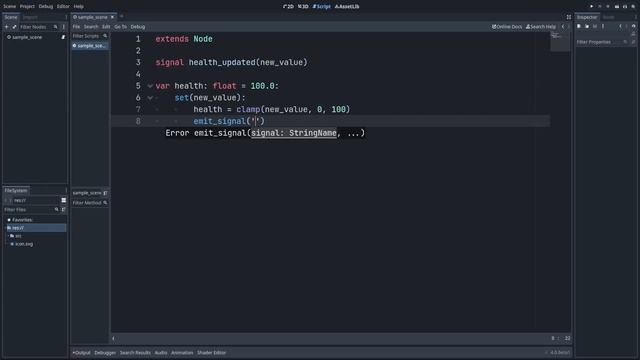The height and width of the screenshot is (360, 640).
Task: Open Scene dock extra options (three dots)
Action: click(x=63, y=27)
